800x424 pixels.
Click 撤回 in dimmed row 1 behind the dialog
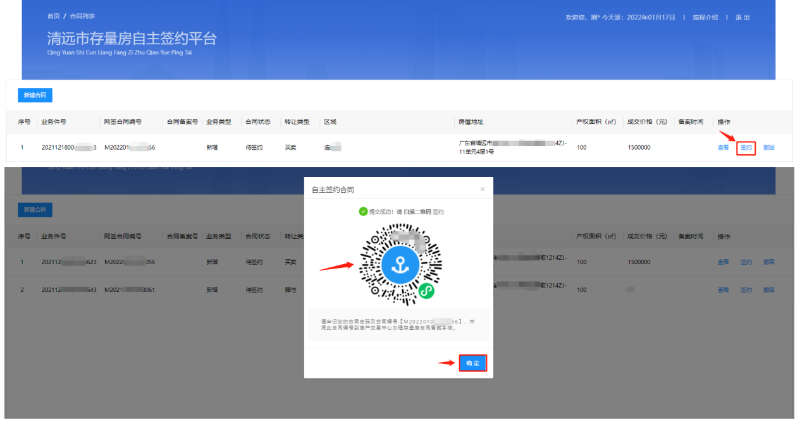[769, 262]
